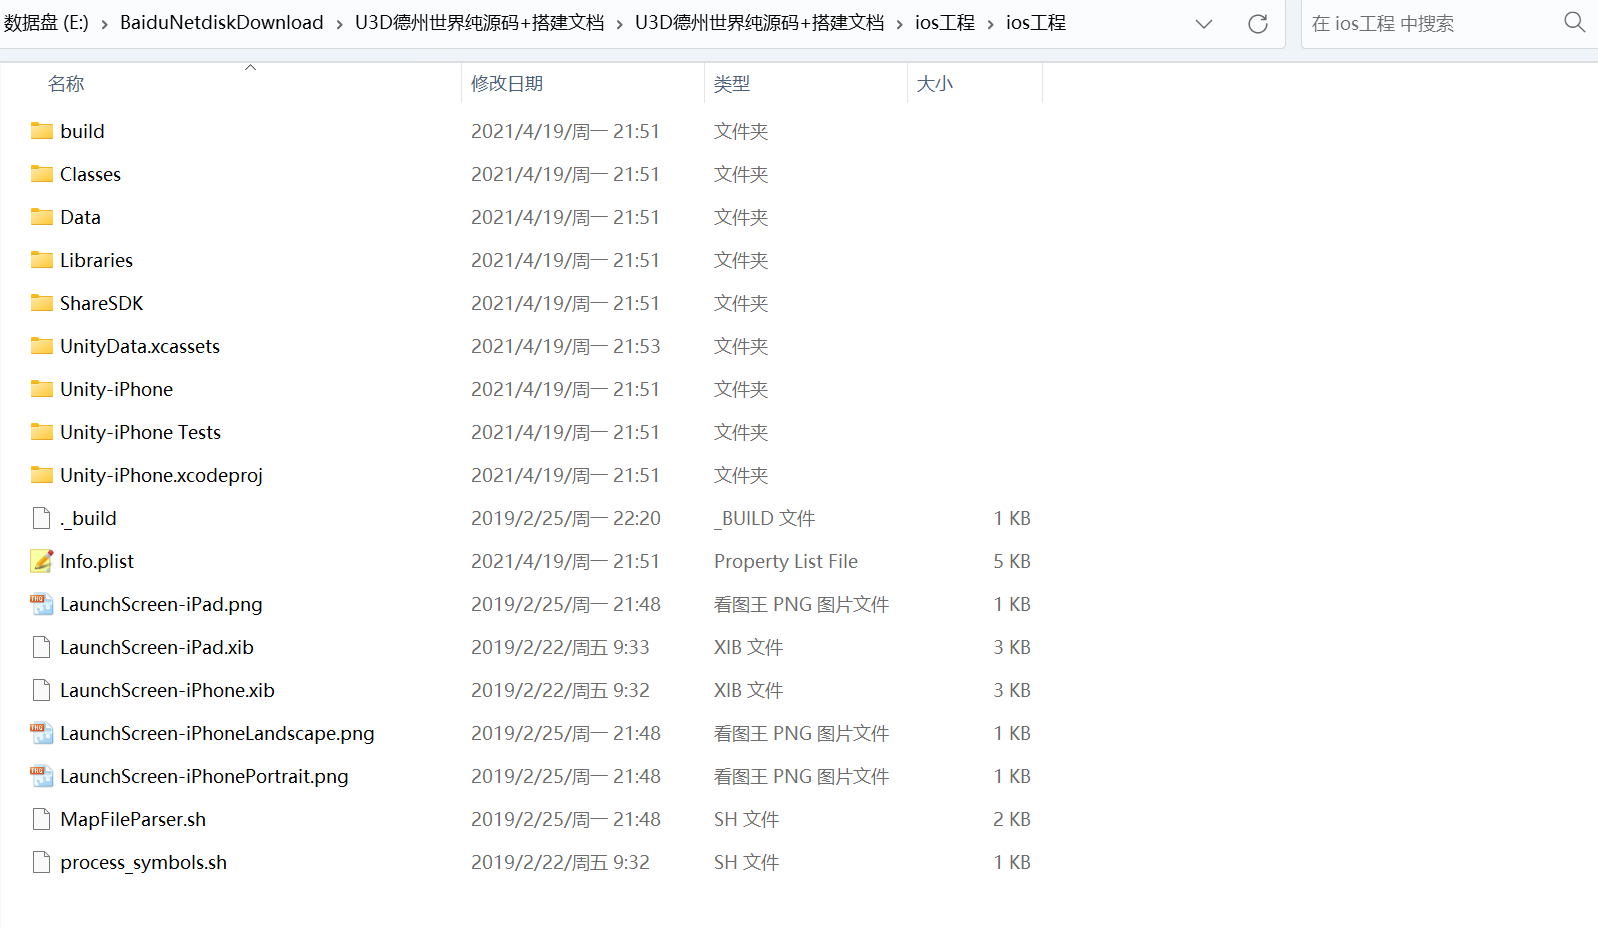Expand the chevron after 数据盘 (E:)
Viewport: 1598px width, 929px height.
pyautogui.click(x=104, y=23)
